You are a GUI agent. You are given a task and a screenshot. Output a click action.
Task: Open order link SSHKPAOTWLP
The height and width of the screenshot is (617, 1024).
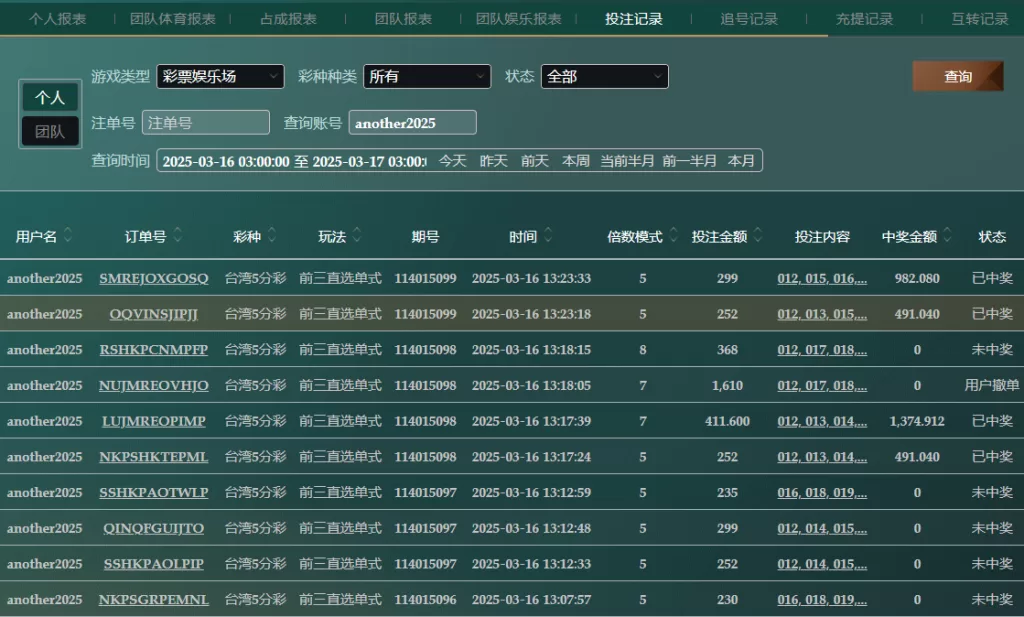[153, 492]
